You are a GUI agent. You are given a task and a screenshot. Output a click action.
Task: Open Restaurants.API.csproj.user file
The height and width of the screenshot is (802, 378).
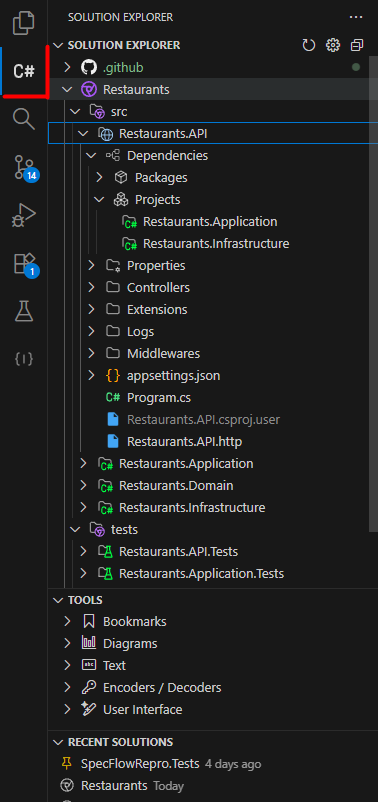point(204,419)
